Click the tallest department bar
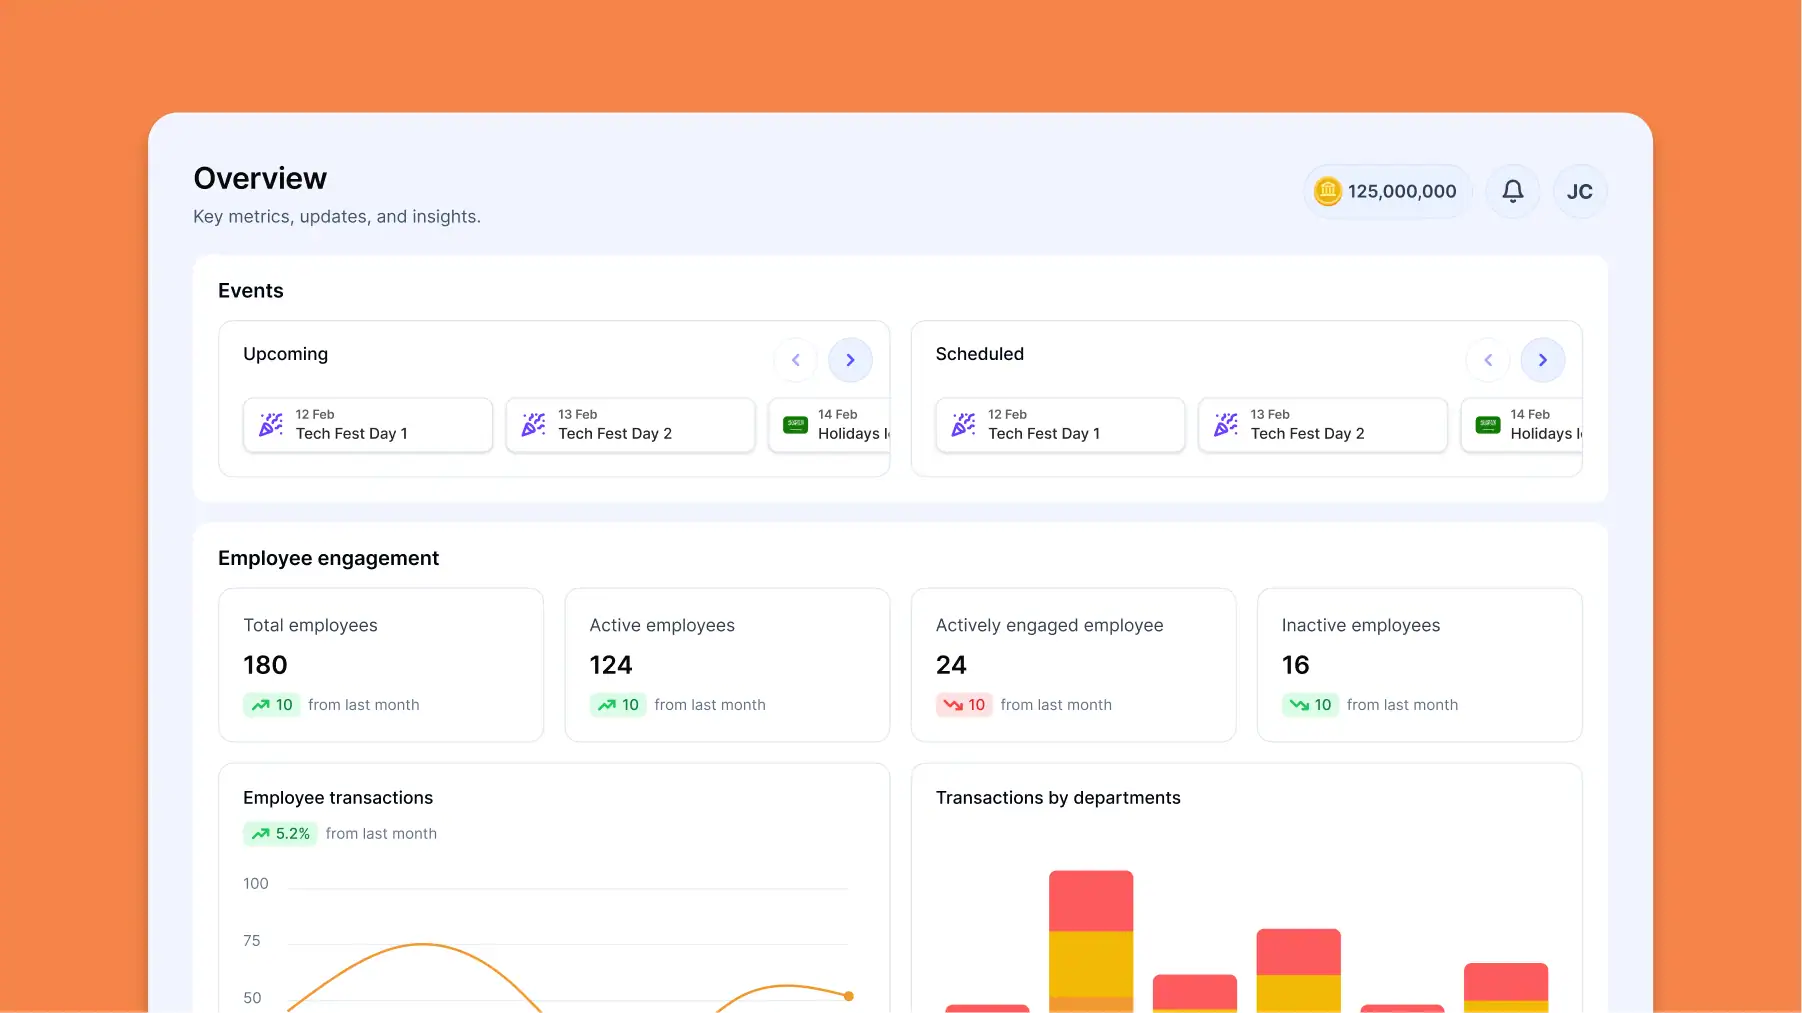This screenshot has height=1013, width=1802. click(x=1091, y=941)
